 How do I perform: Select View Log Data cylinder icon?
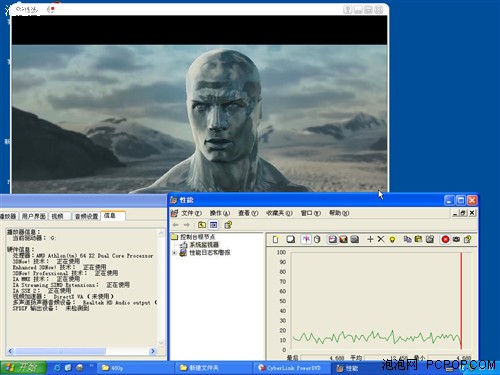(317, 239)
